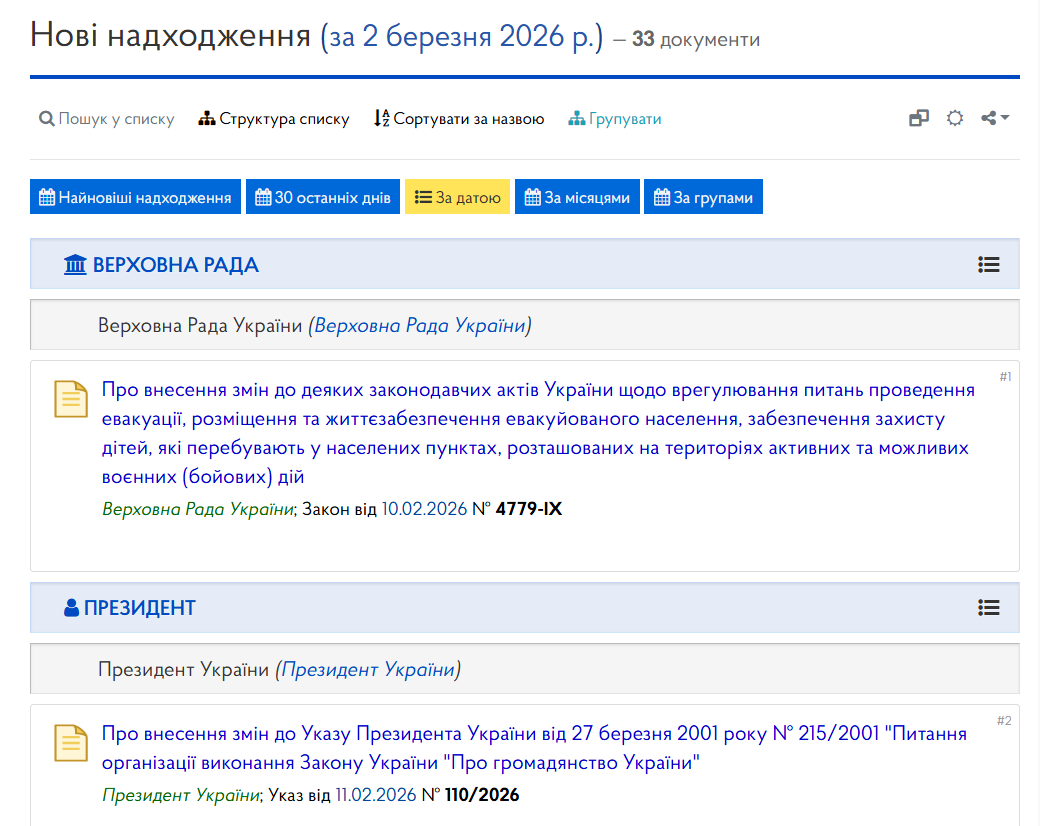Screen dimensions: 1040x826
Task: Switch to 30 останніх днів tab
Action: [323, 197]
